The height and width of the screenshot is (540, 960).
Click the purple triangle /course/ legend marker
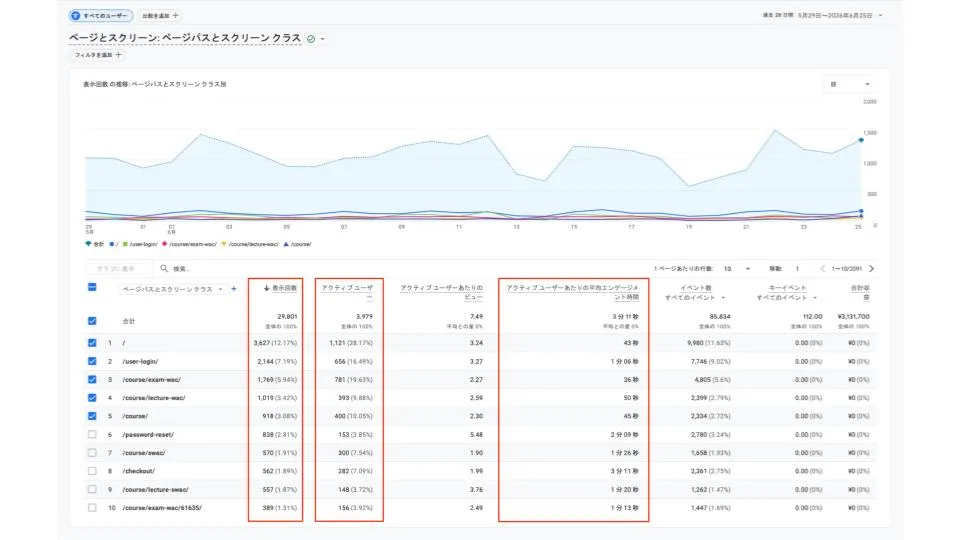tap(285, 244)
